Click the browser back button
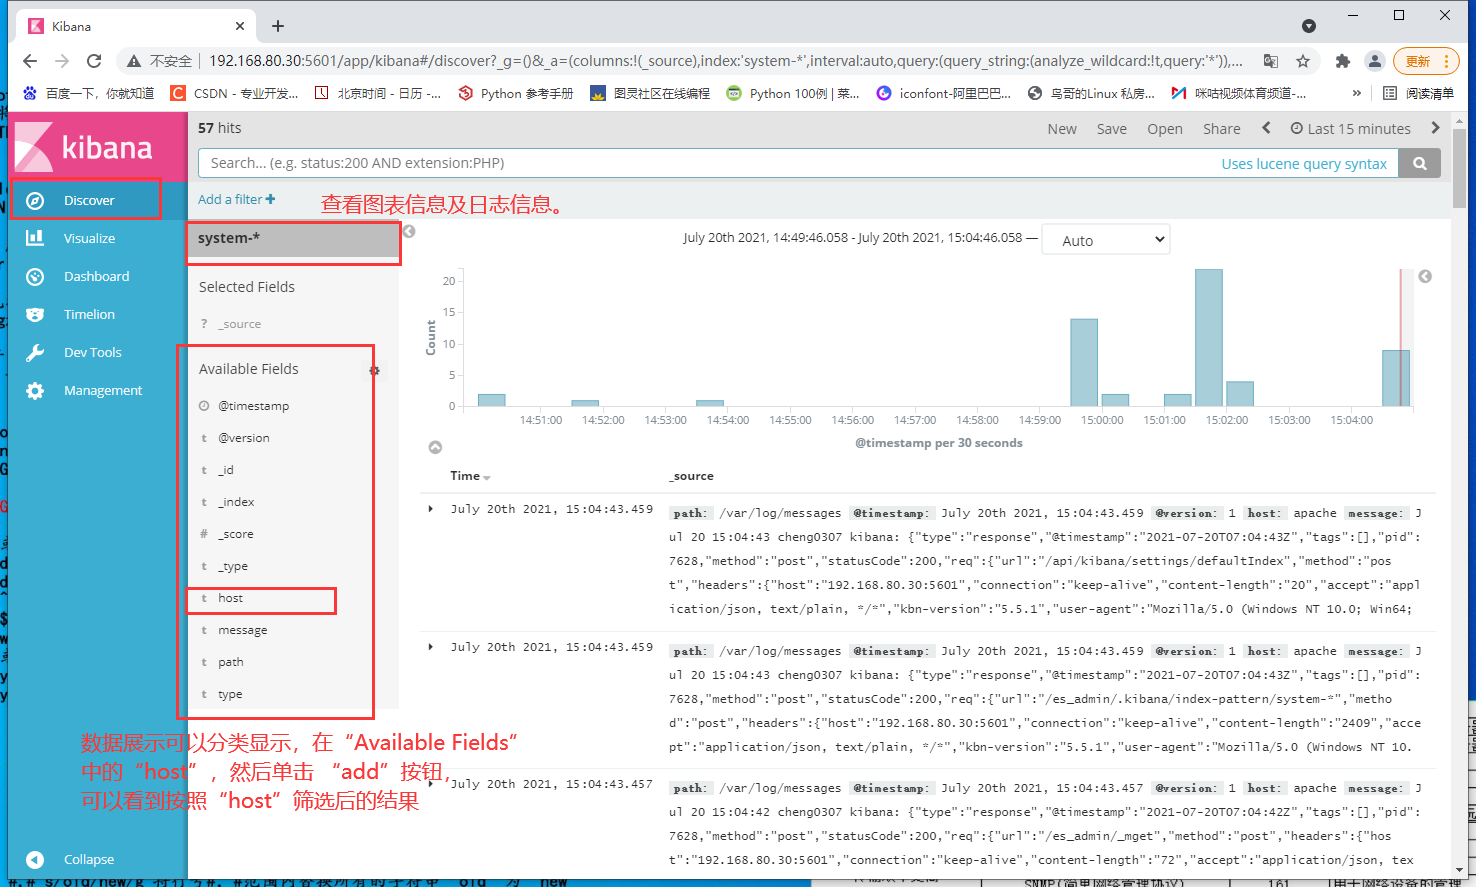 30,61
